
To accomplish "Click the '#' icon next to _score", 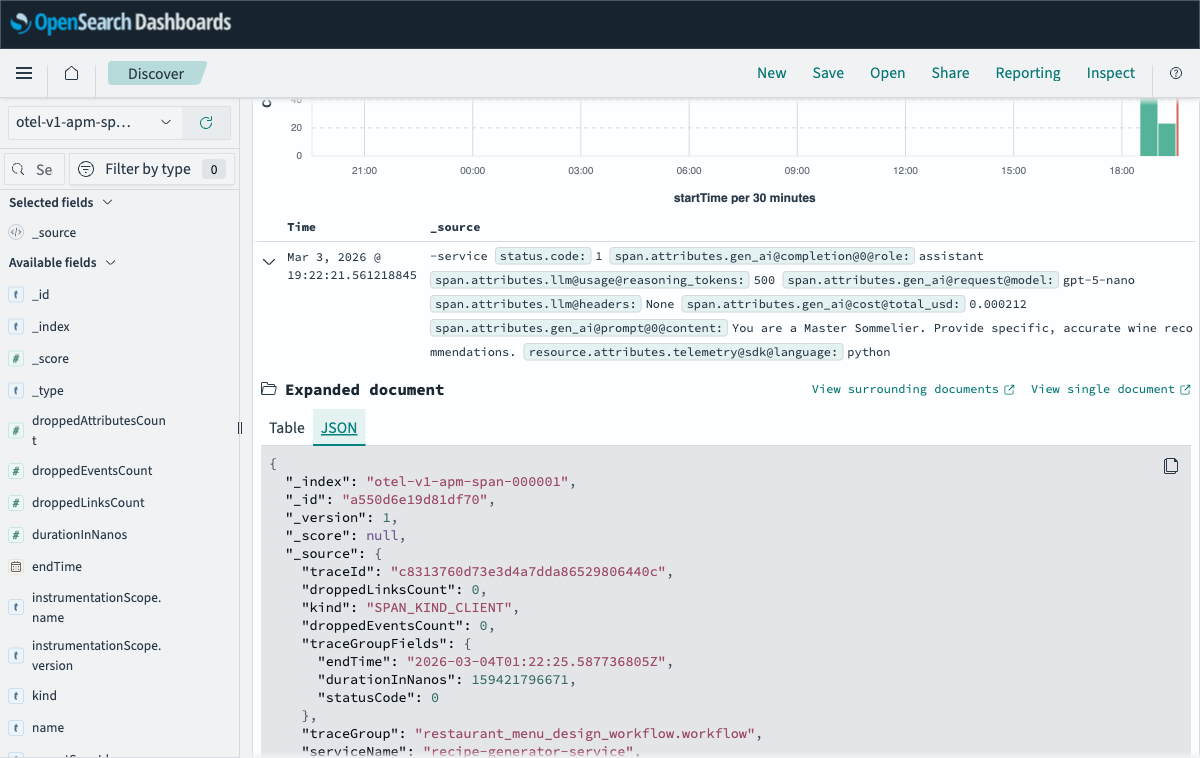I will pos(16,358).
